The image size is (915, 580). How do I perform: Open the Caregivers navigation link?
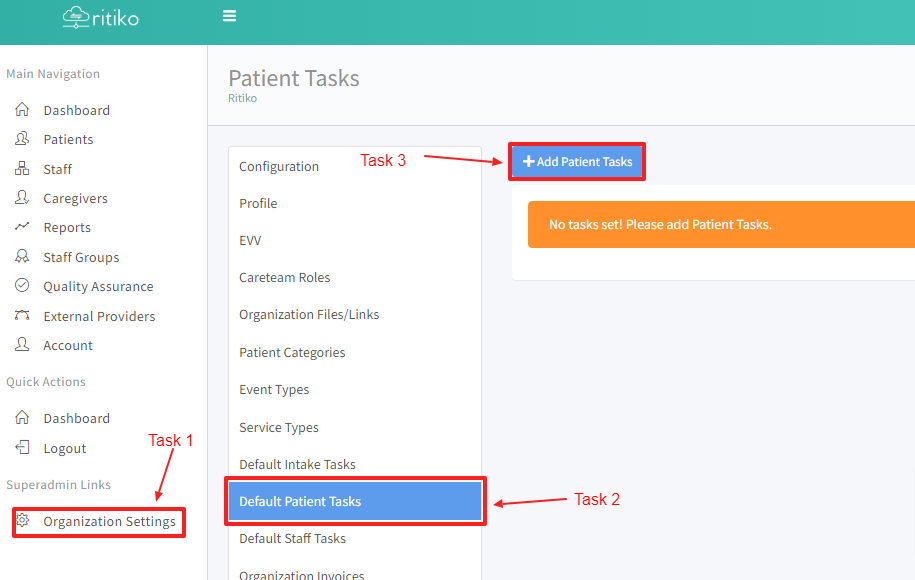pos(75,198)
